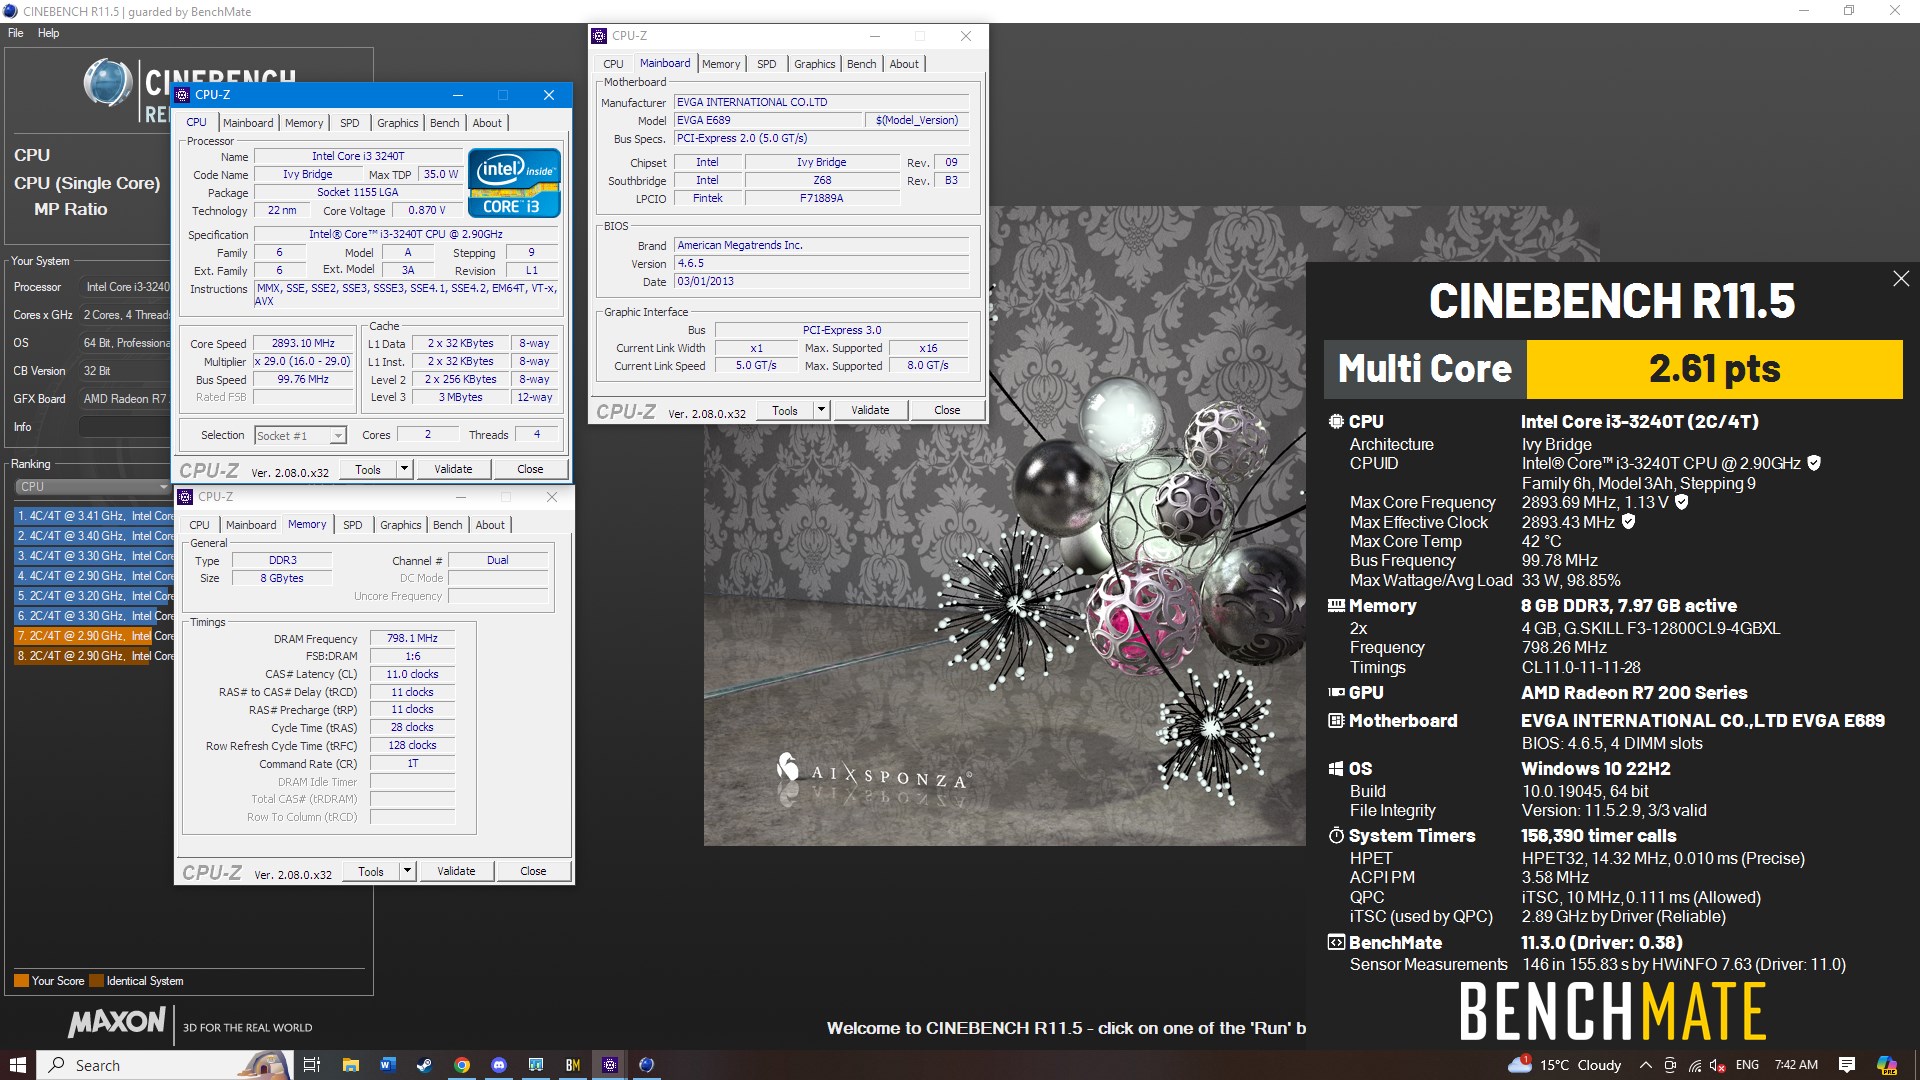
Task: Open Discord from the taskbar
Action: (x=499, y=1065)
